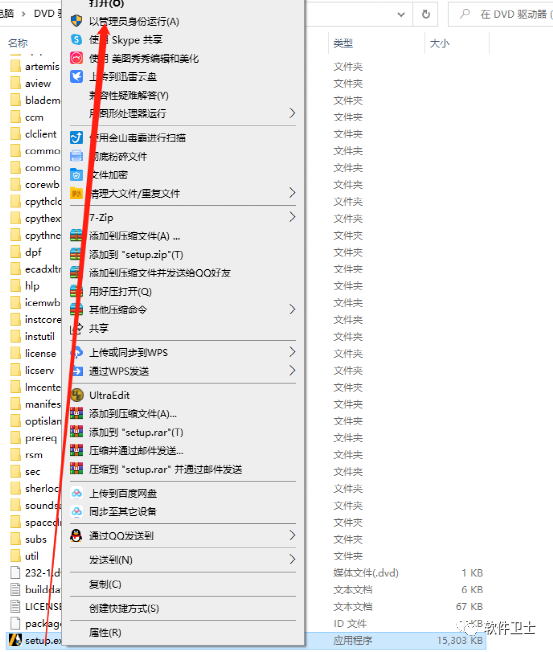Select the util folder
The image size is (553, 652).
[26, 556]
